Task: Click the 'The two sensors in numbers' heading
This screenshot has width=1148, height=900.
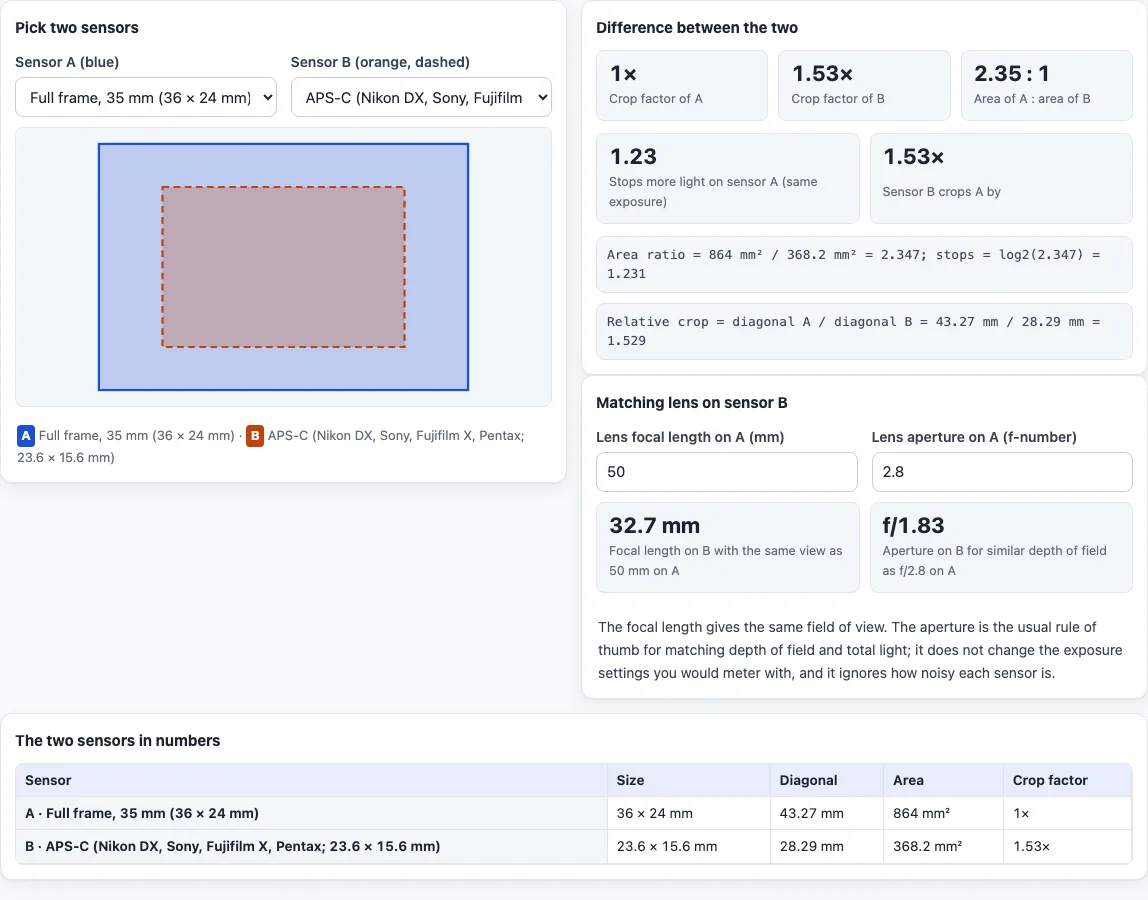Action: tap(118, 740)
